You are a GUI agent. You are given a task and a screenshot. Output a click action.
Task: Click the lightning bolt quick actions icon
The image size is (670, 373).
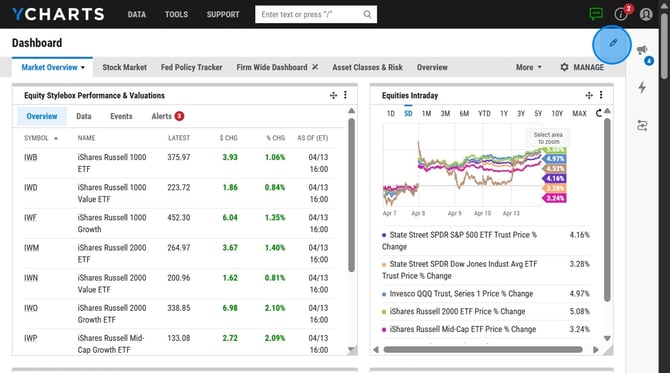642,87
